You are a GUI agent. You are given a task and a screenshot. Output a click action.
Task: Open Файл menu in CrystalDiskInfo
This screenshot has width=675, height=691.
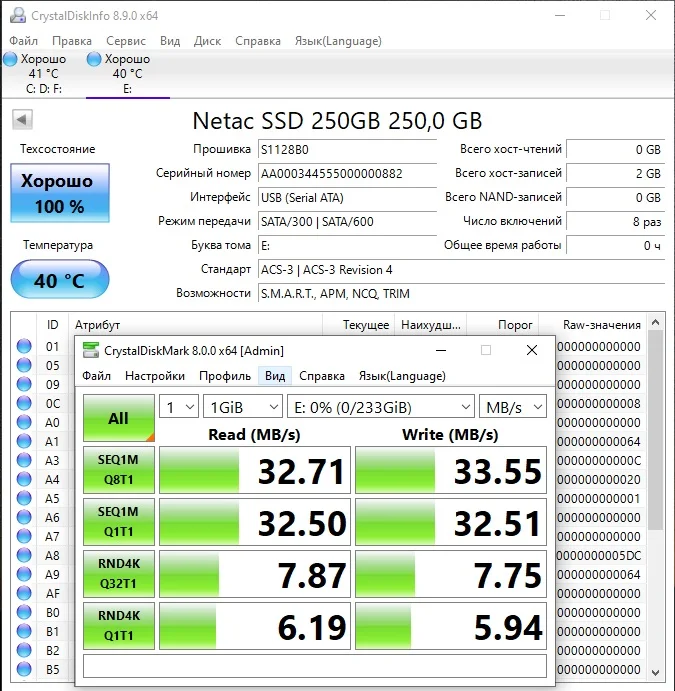coord(23,41)
